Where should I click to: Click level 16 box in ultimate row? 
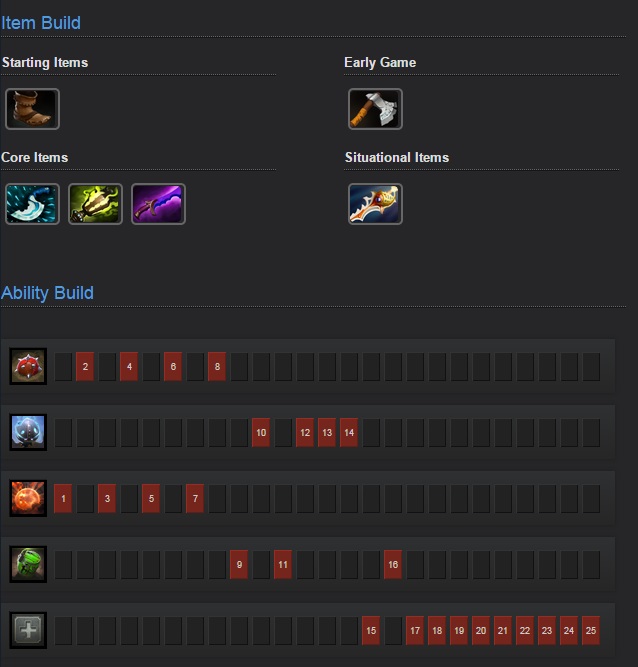click(393, 564)
